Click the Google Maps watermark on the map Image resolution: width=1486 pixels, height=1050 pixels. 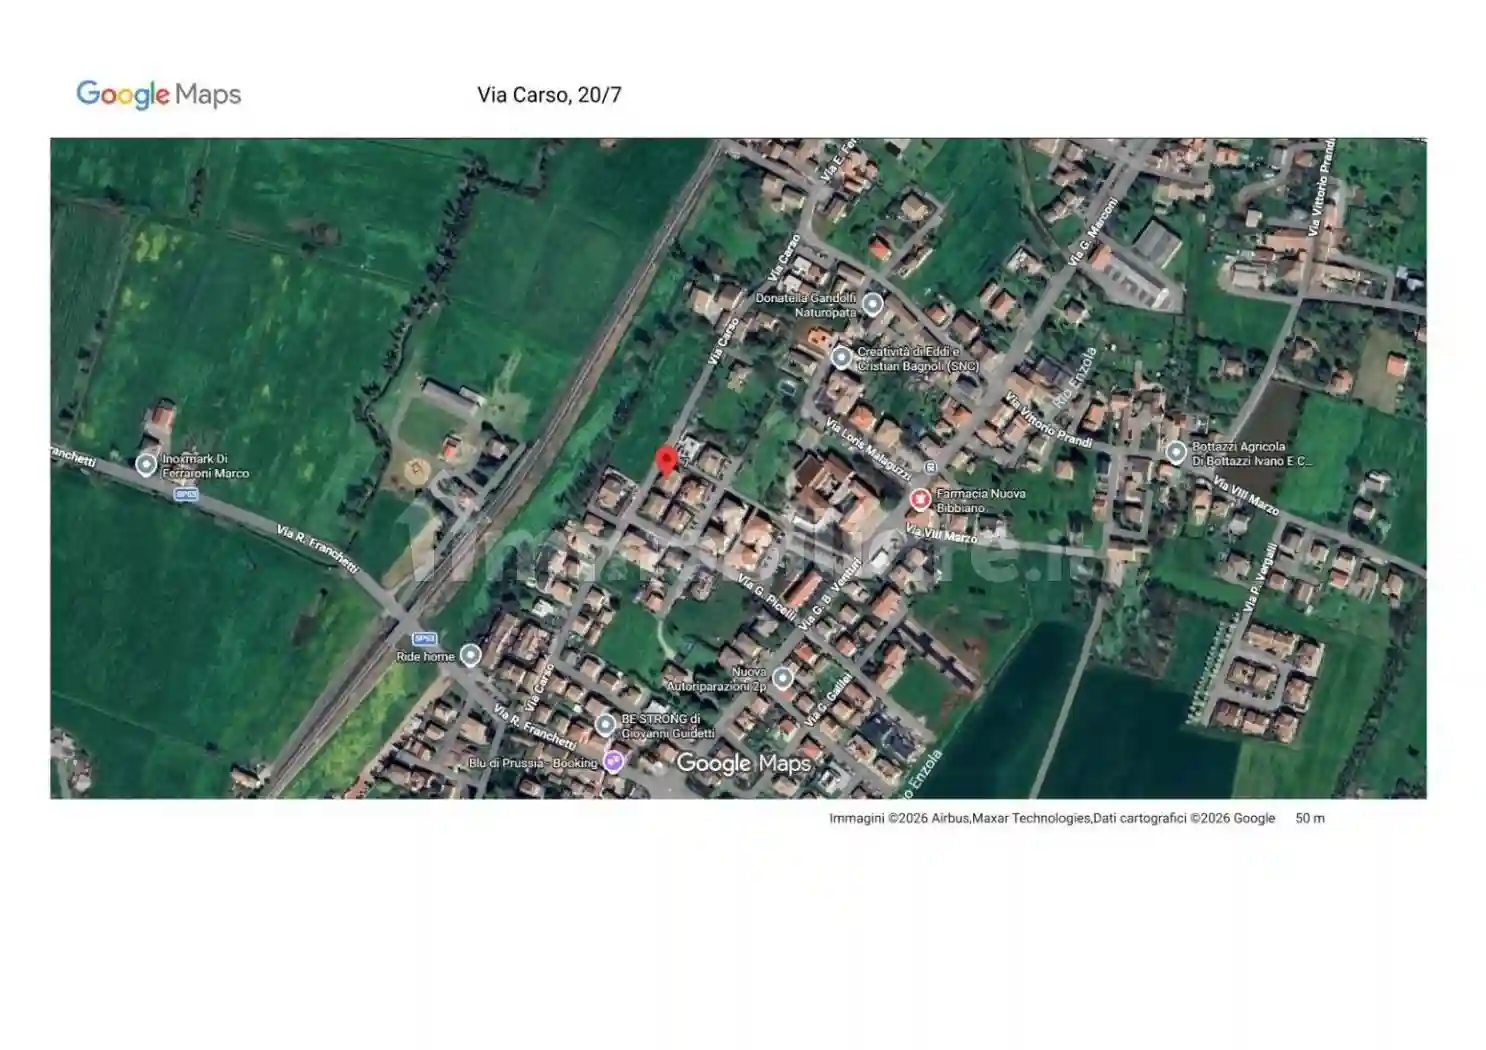744,764
